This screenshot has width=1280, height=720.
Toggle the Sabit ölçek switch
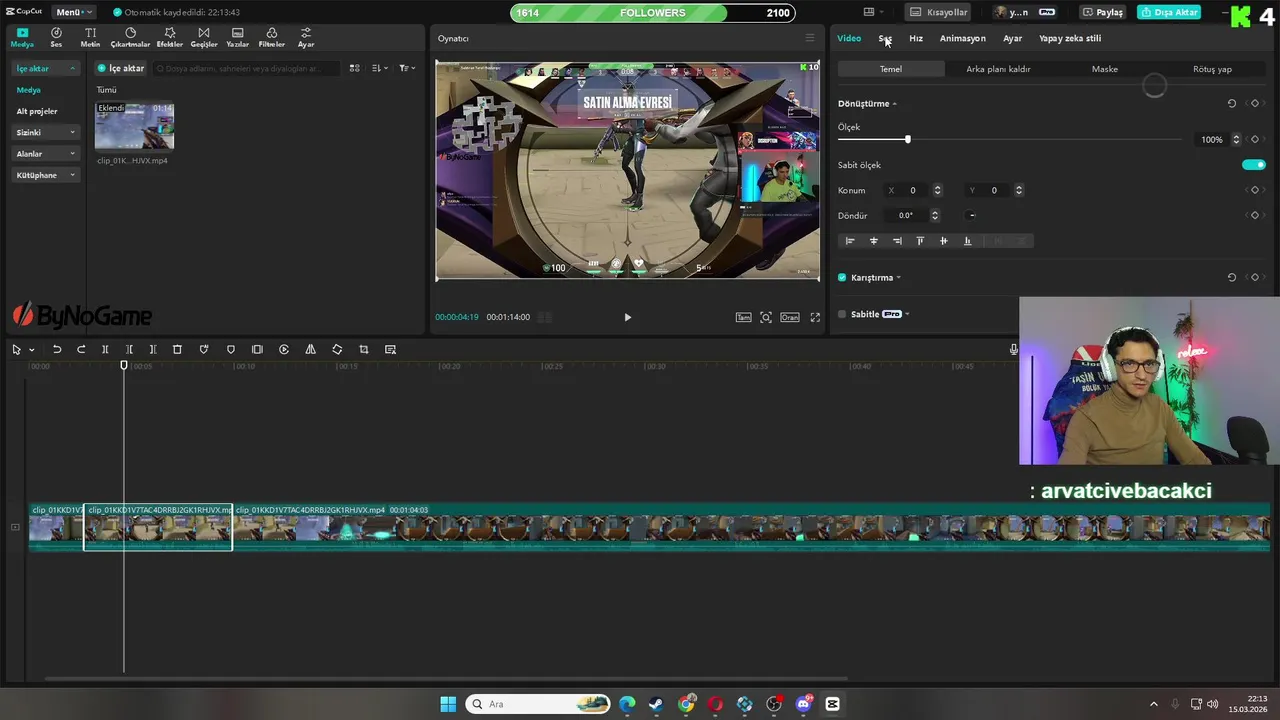[x=1253, y=165]
